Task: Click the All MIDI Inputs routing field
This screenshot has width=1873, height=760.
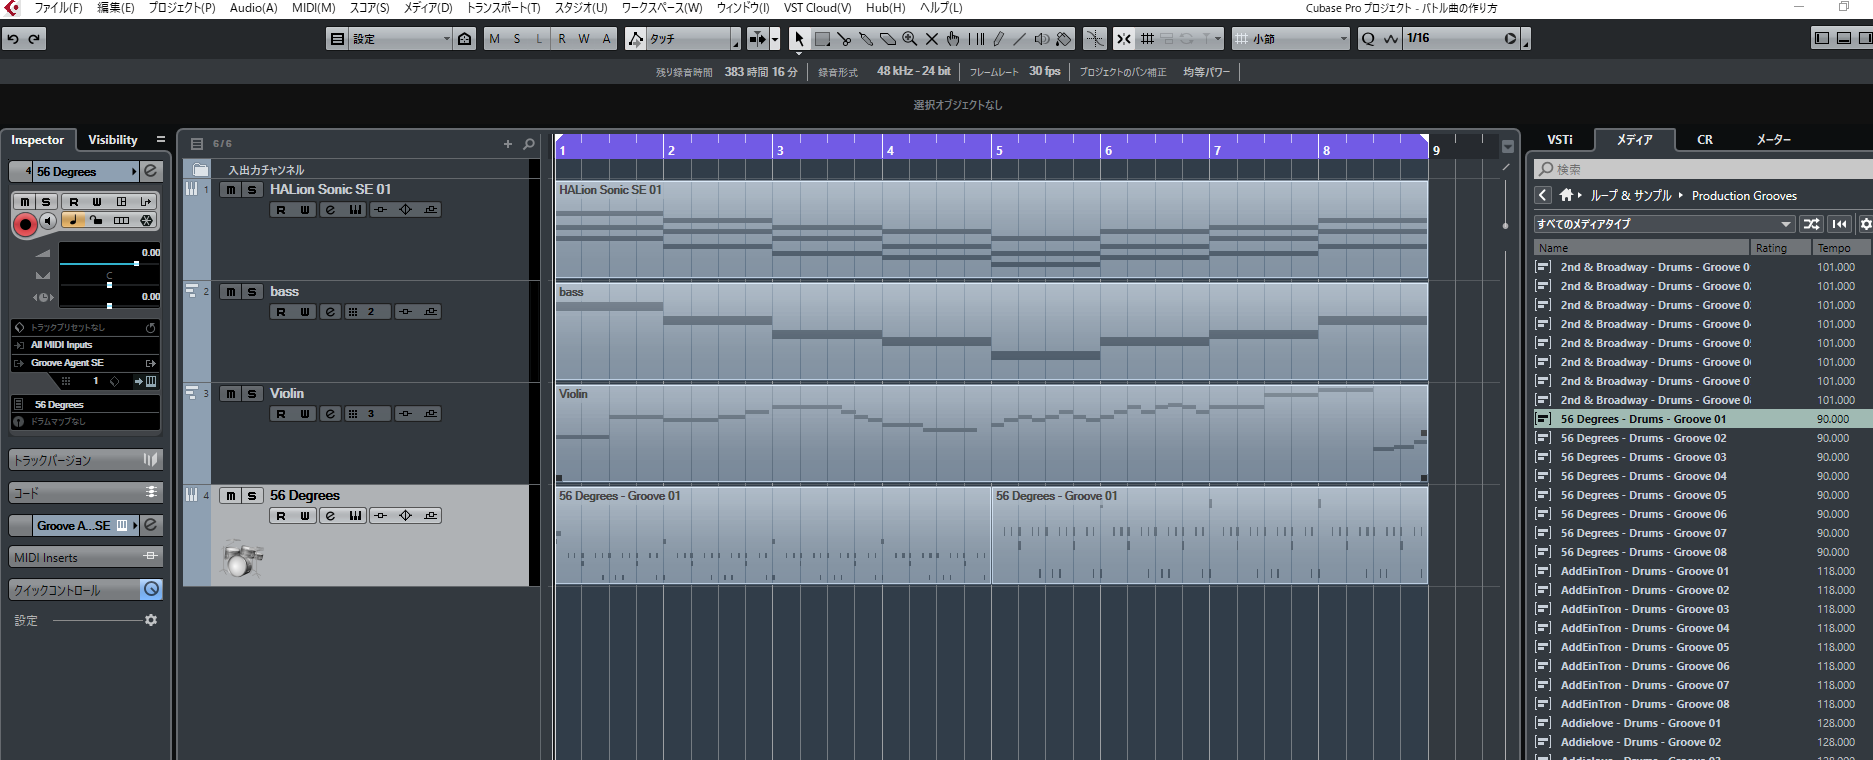Action: pos(85,345)
